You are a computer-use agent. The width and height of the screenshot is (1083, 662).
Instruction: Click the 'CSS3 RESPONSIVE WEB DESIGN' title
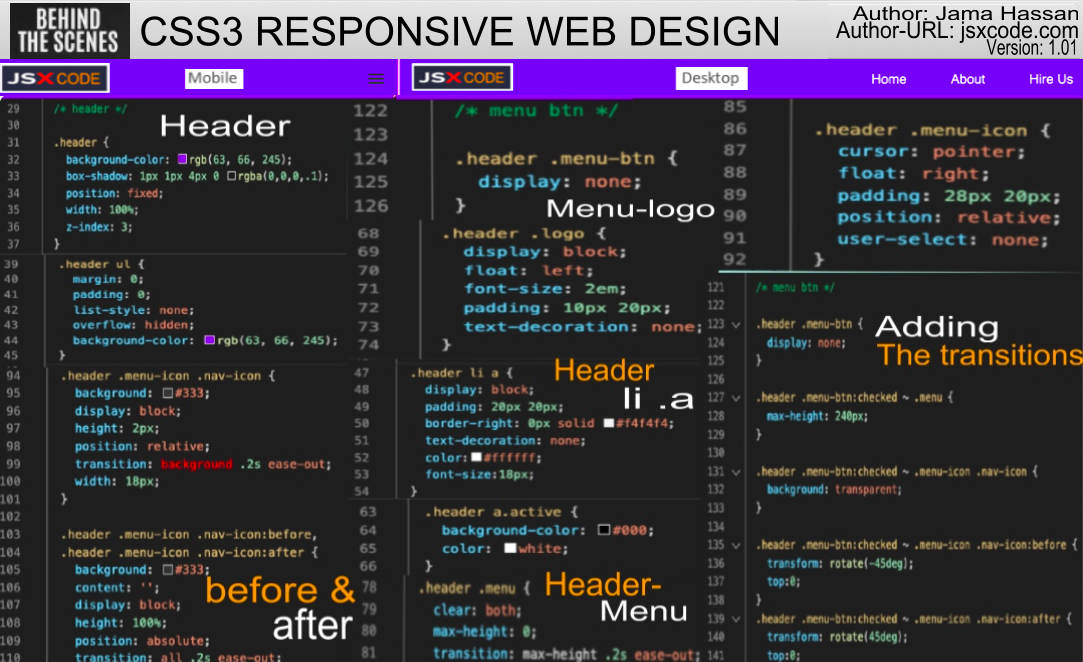pos(459,32)
